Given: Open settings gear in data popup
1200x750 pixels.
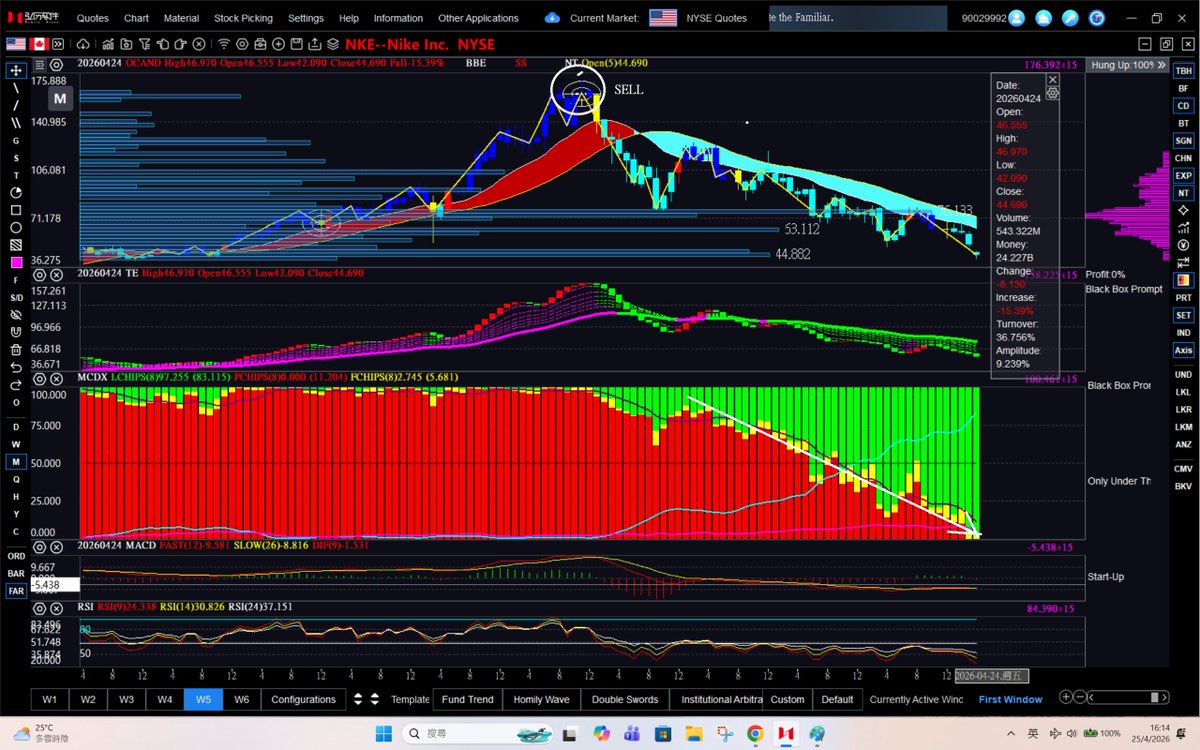Looking at the screenshot, I should [1052, 93].
